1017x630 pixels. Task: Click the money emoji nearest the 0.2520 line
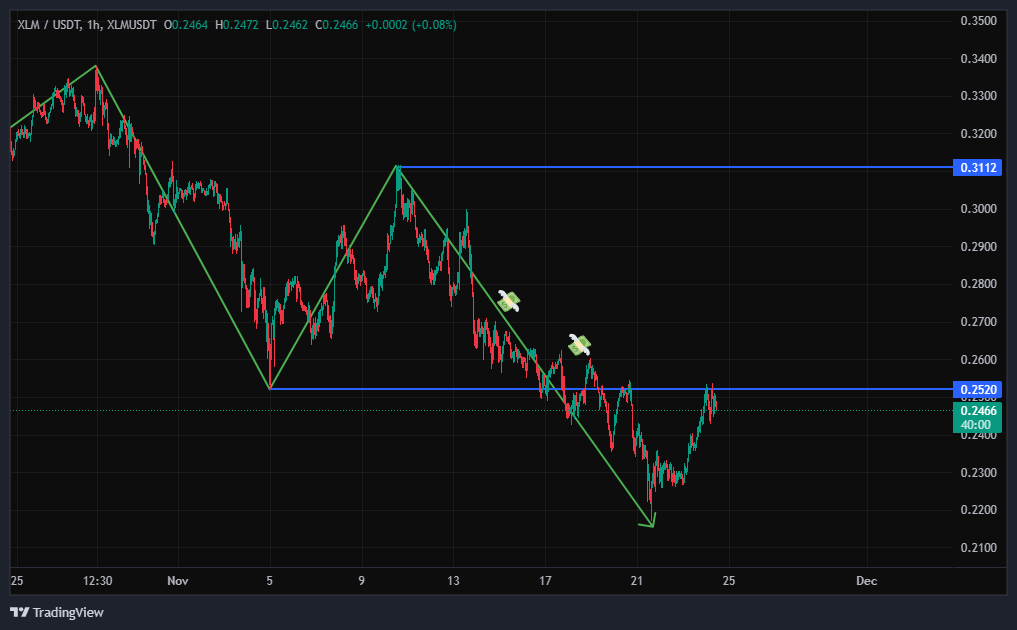point(579,345)
